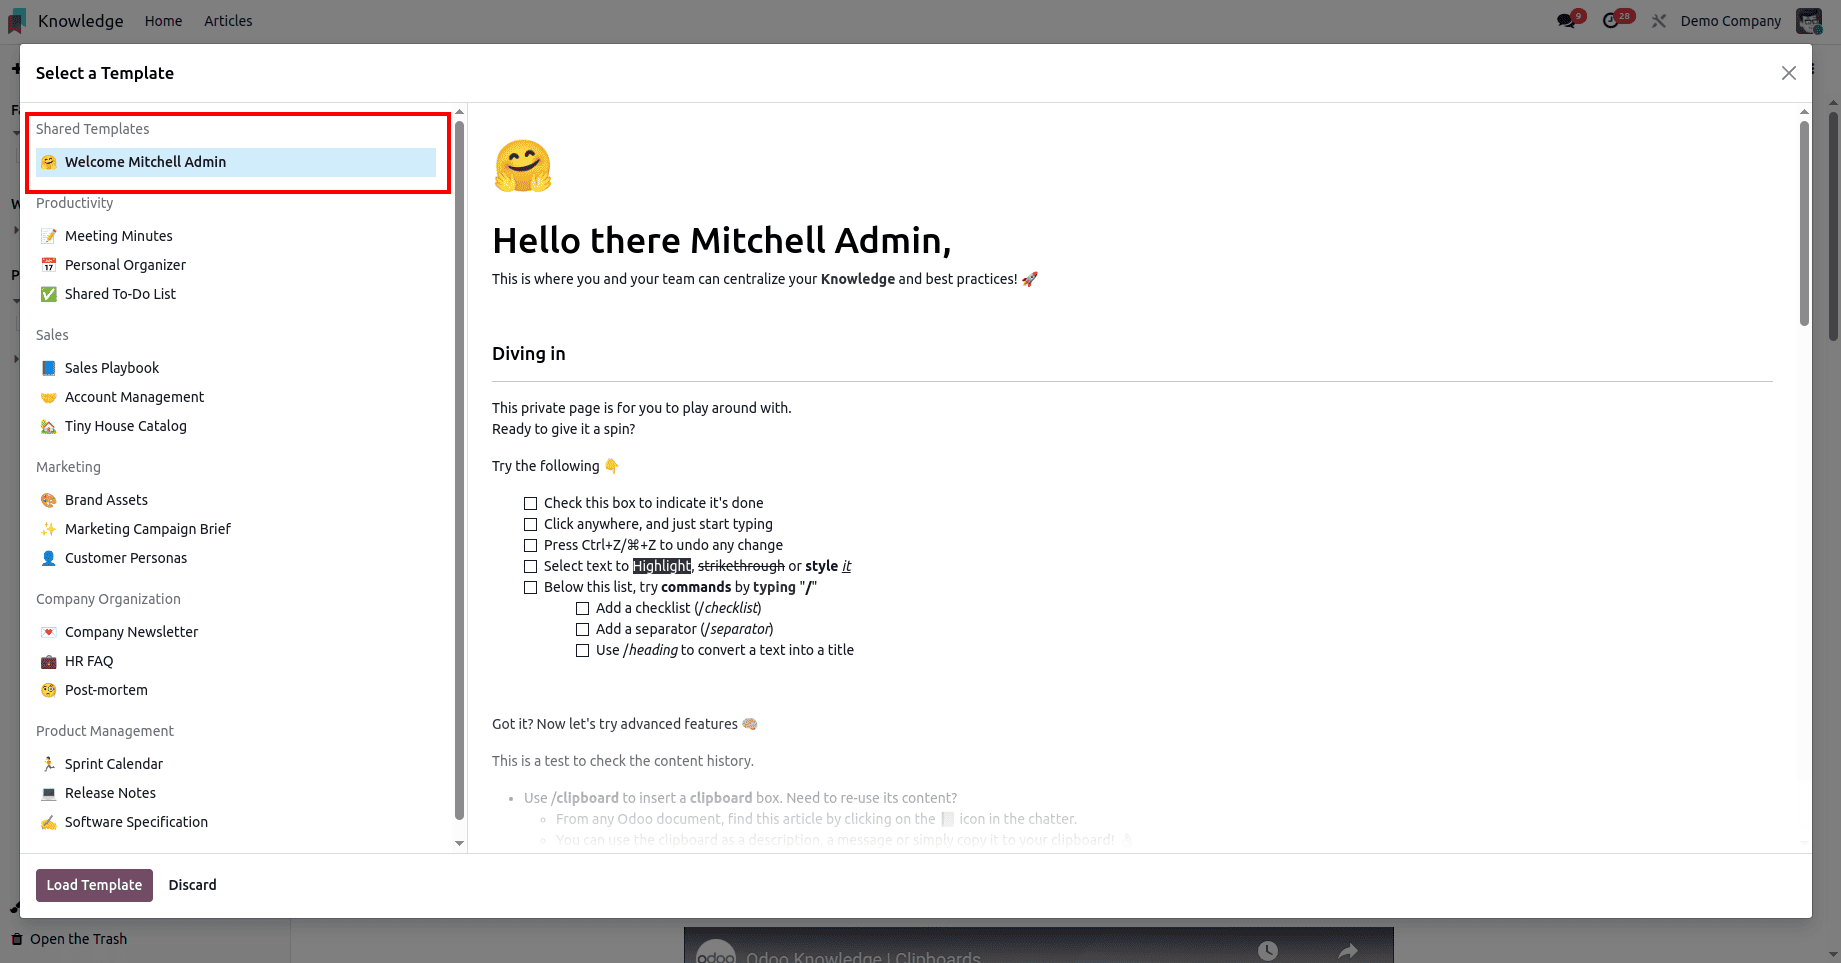This screenshot has height=963, width=1841.
Task: Click the hugging face emoji in preview
Action: tap(522, 166)
